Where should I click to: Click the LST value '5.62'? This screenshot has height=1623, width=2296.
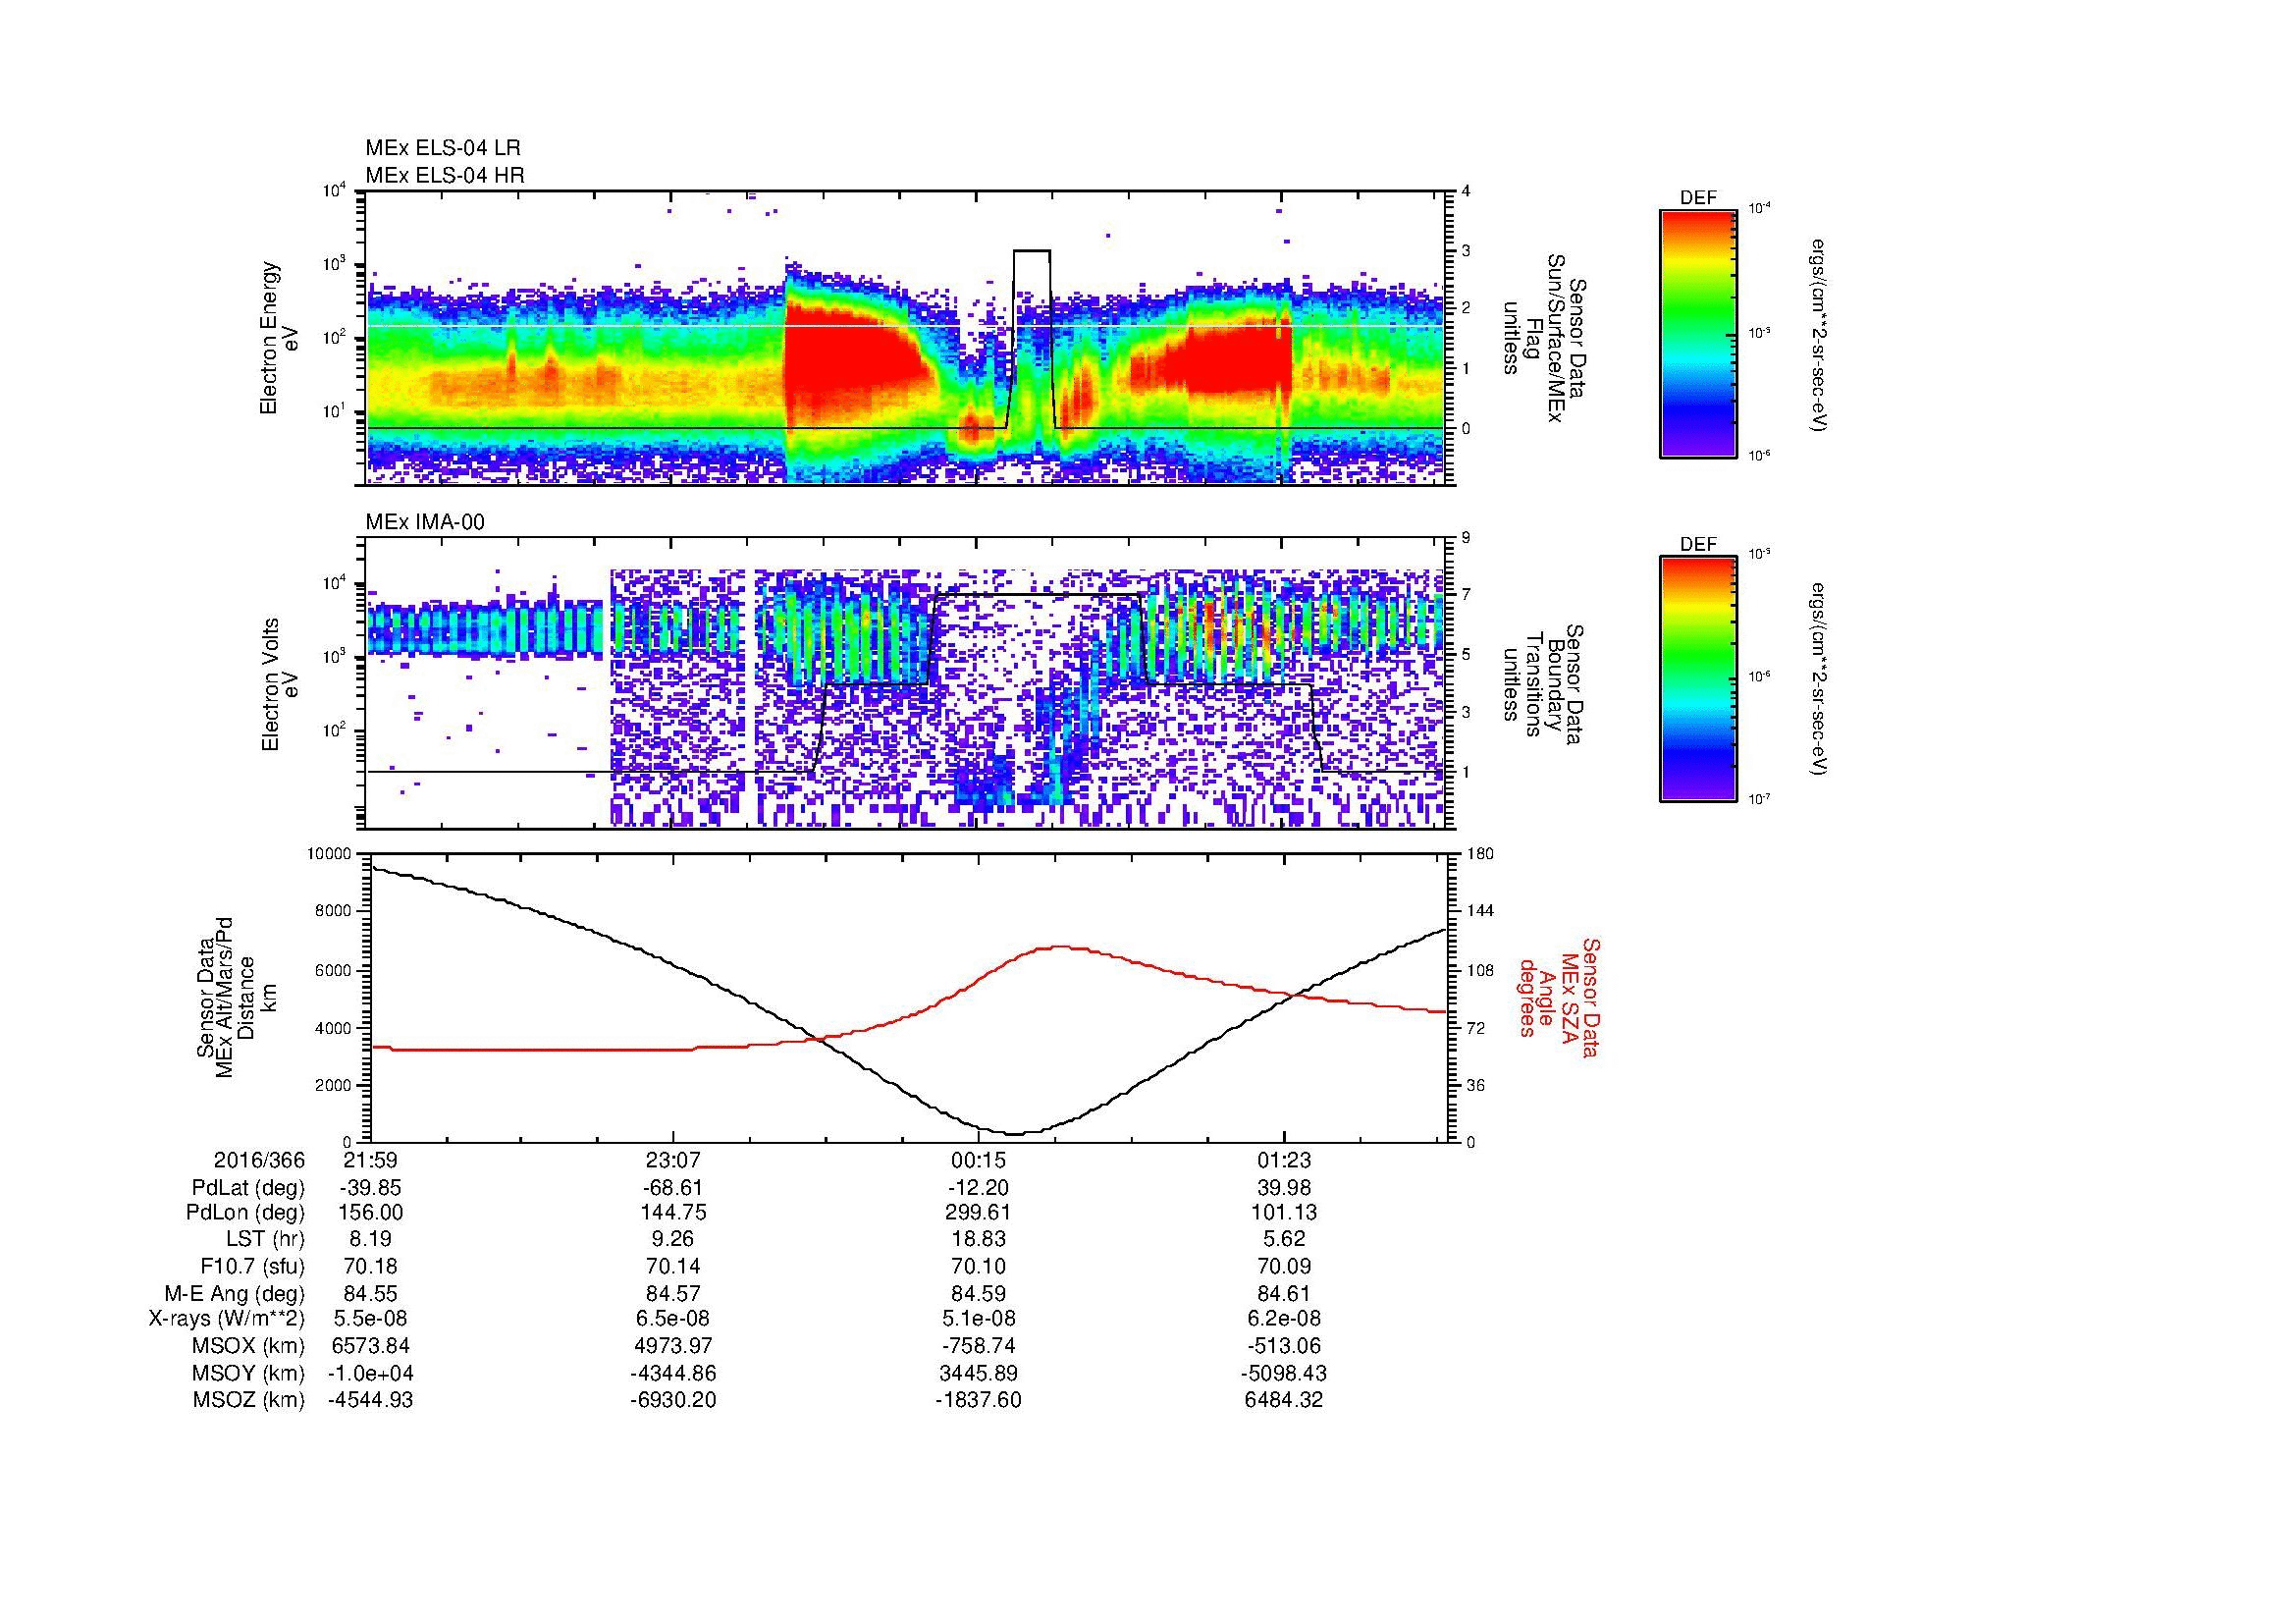click(x=1284, y=1240)
